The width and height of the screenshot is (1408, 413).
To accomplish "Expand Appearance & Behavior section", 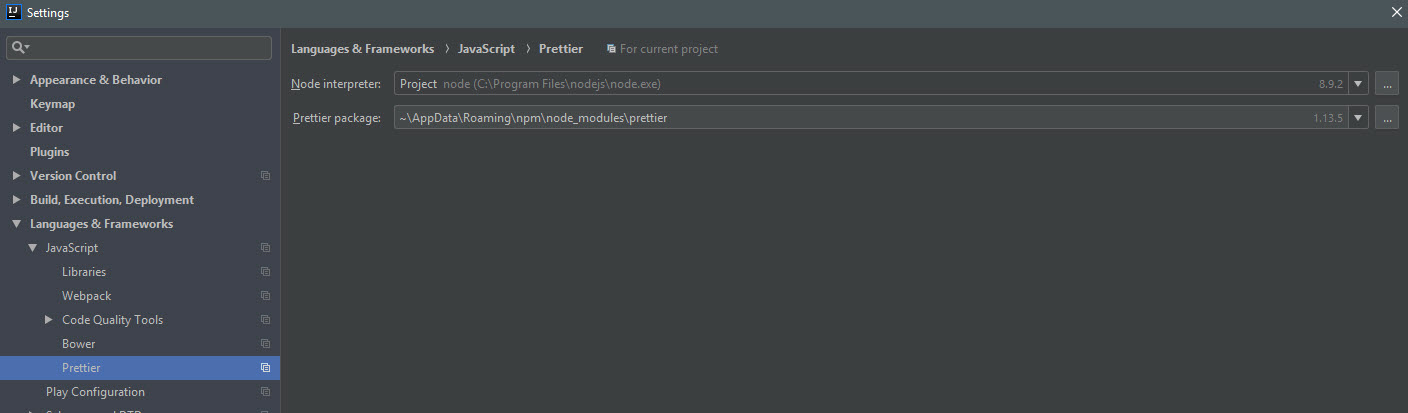I will coord(16,80).
